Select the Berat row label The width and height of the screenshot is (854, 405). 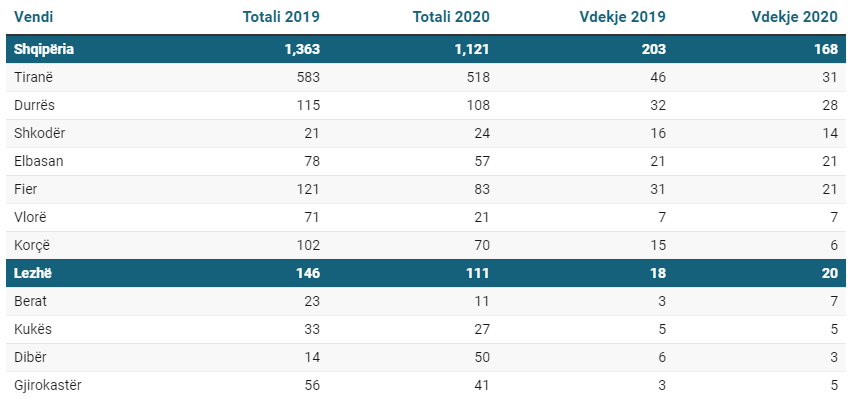coord(31,301)
